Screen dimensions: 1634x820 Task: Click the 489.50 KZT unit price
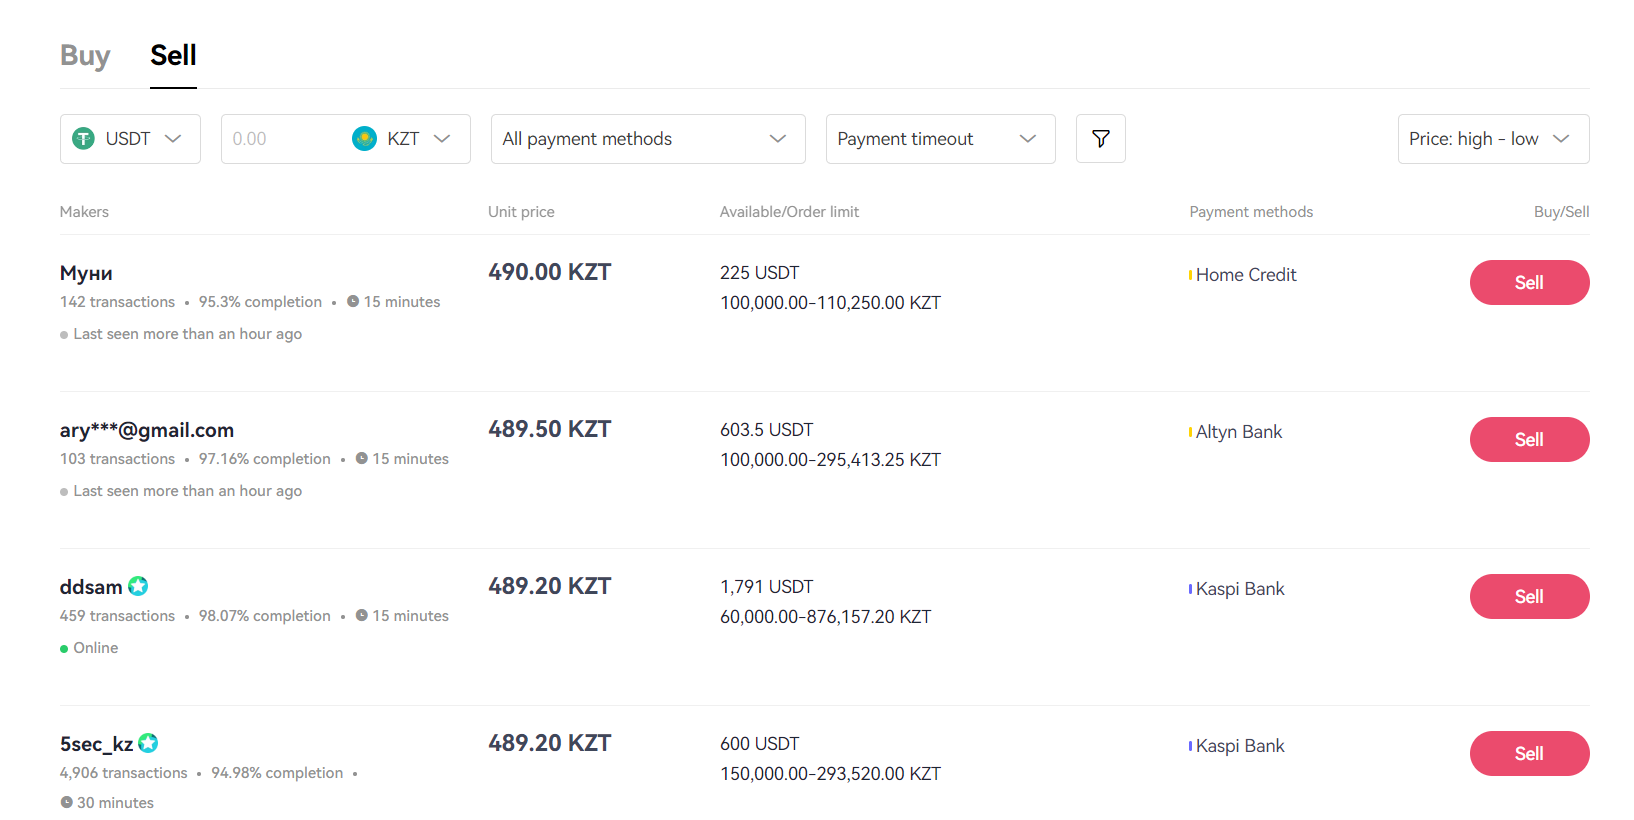click(549, 429)
